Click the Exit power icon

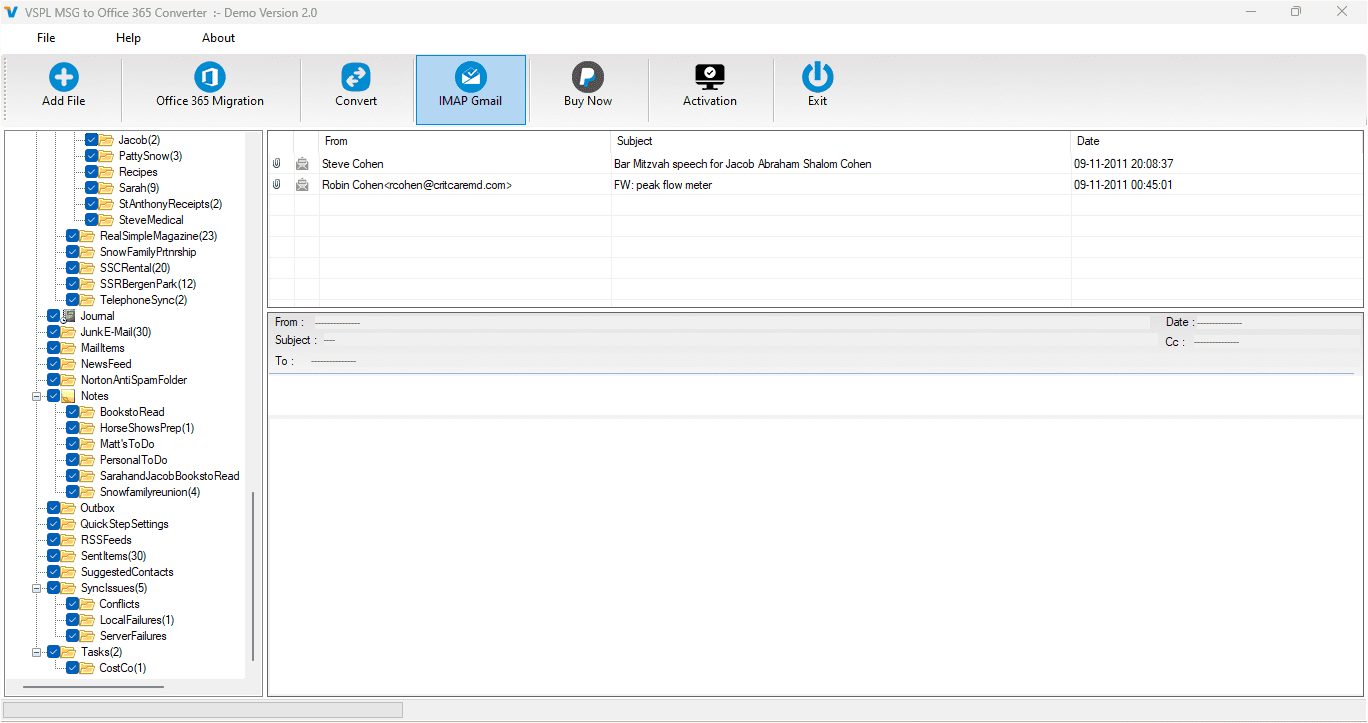pos(817,77)
